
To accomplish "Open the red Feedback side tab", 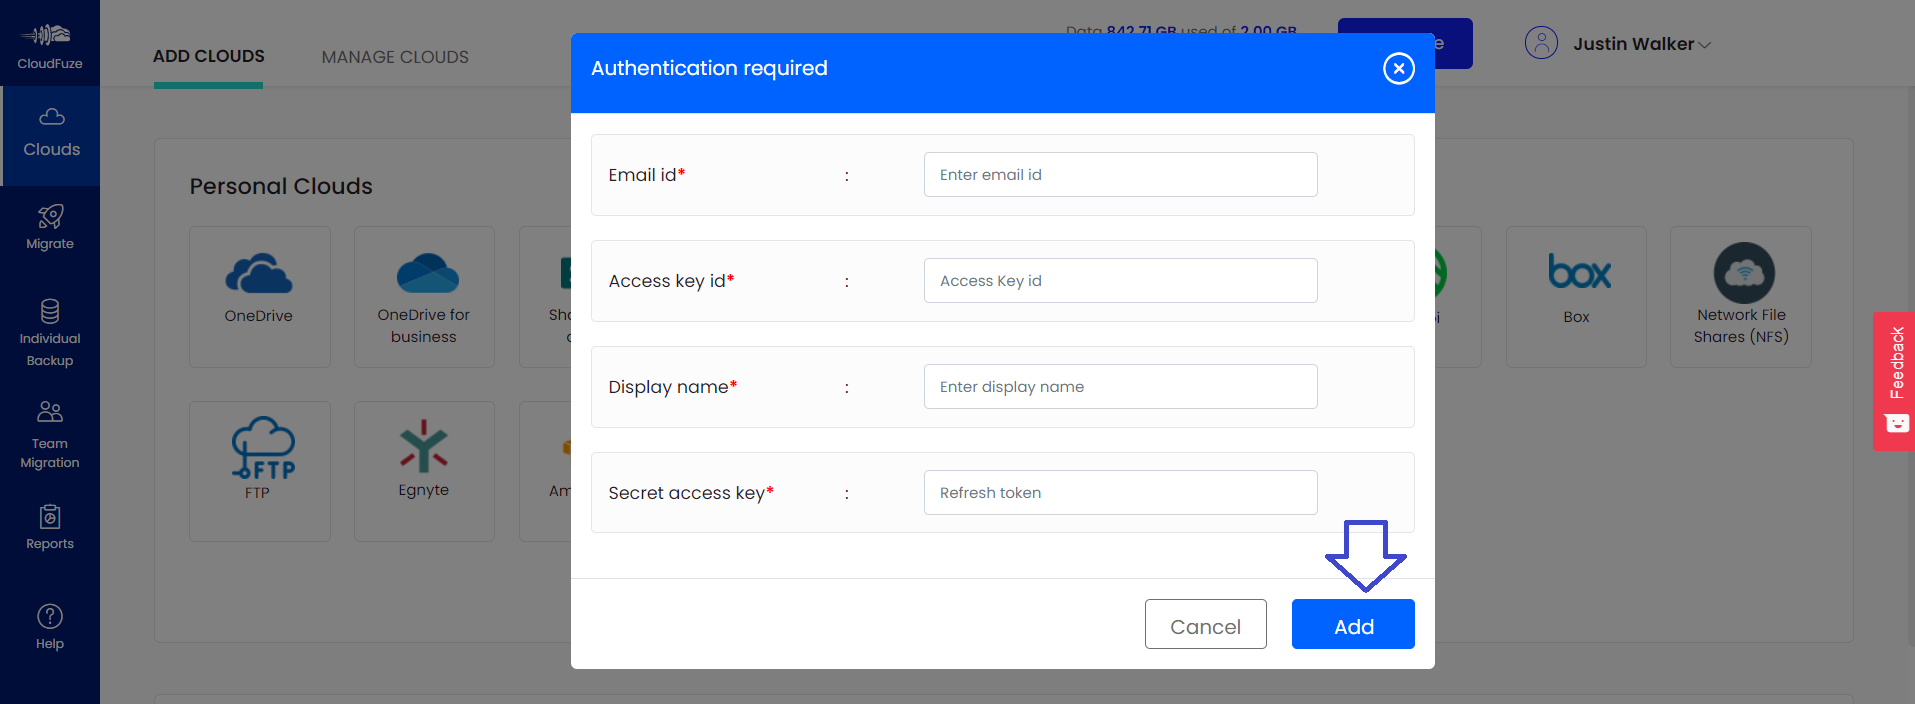I will (x=1894, y=380).
